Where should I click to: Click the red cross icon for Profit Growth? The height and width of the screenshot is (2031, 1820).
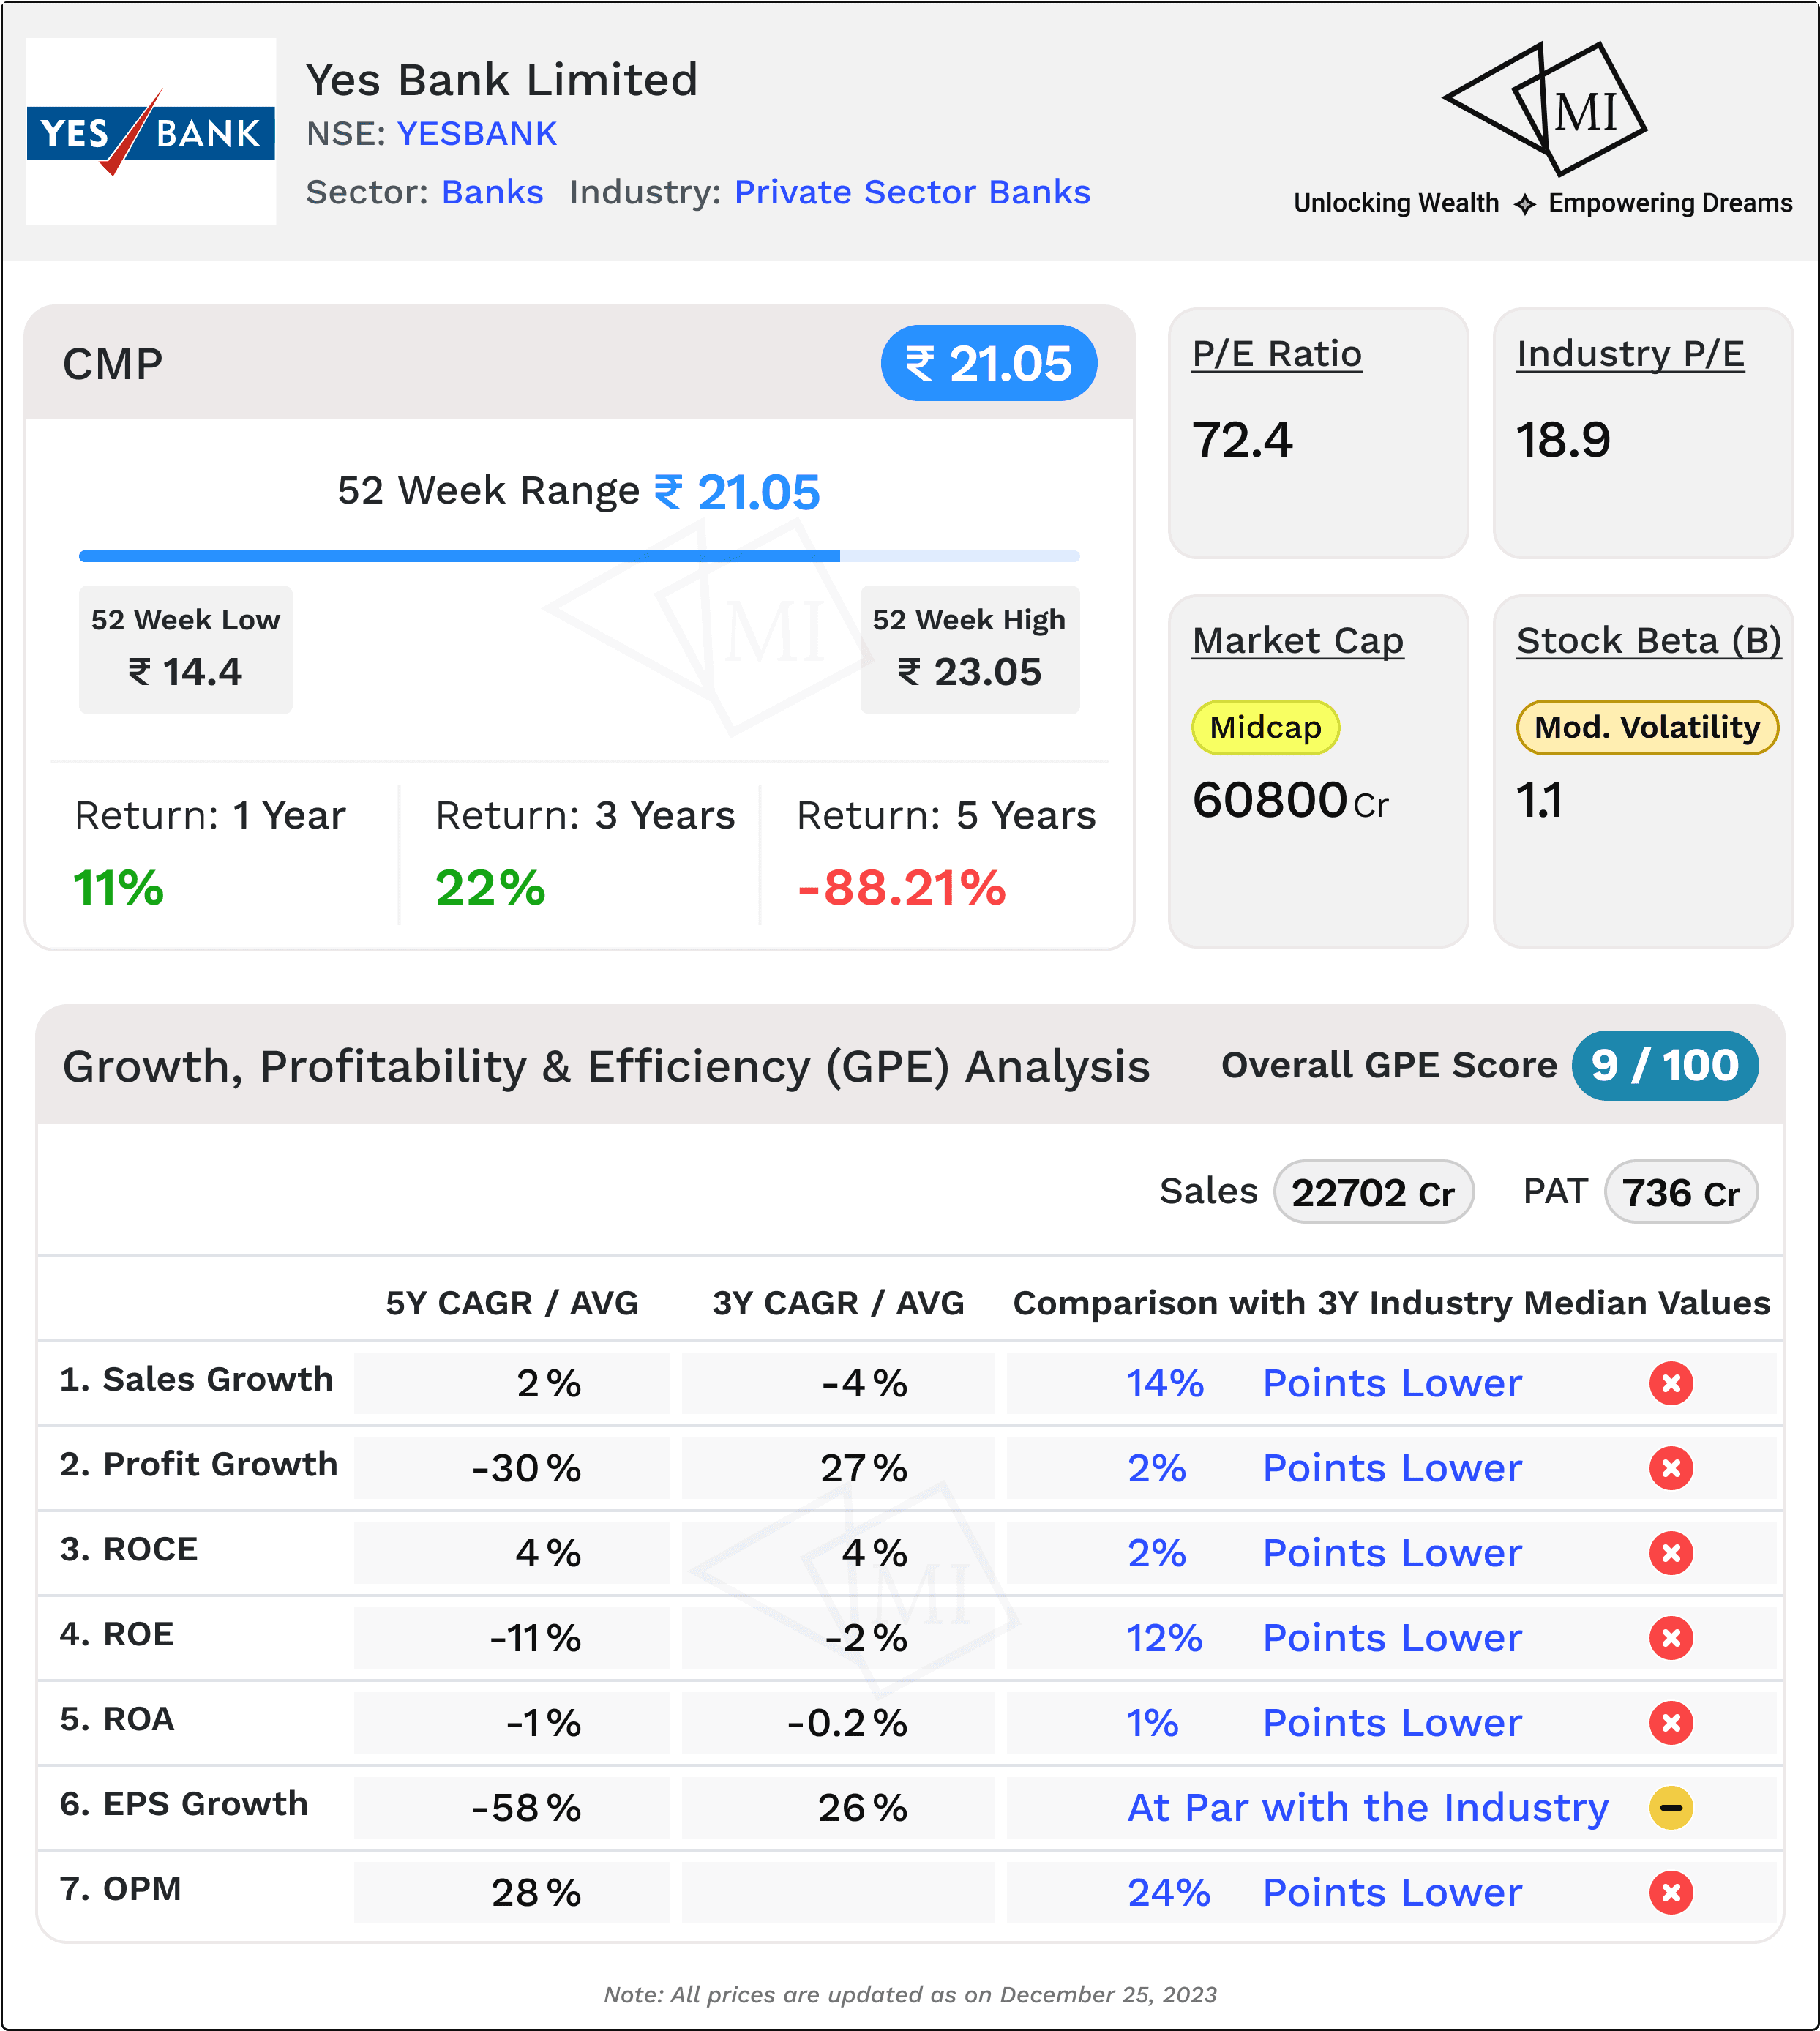1670,1468
